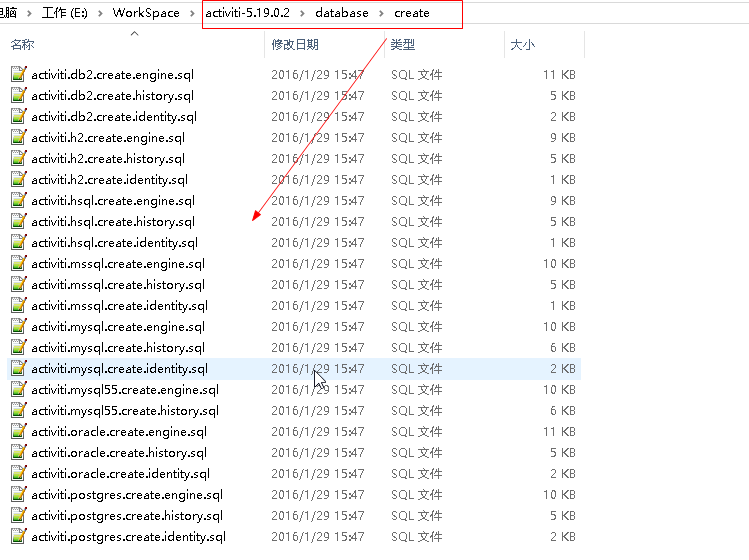Screen dimensions: 749x560
Task: Select the file name activiti.db2.create.engine.sql
Action: 113,75
